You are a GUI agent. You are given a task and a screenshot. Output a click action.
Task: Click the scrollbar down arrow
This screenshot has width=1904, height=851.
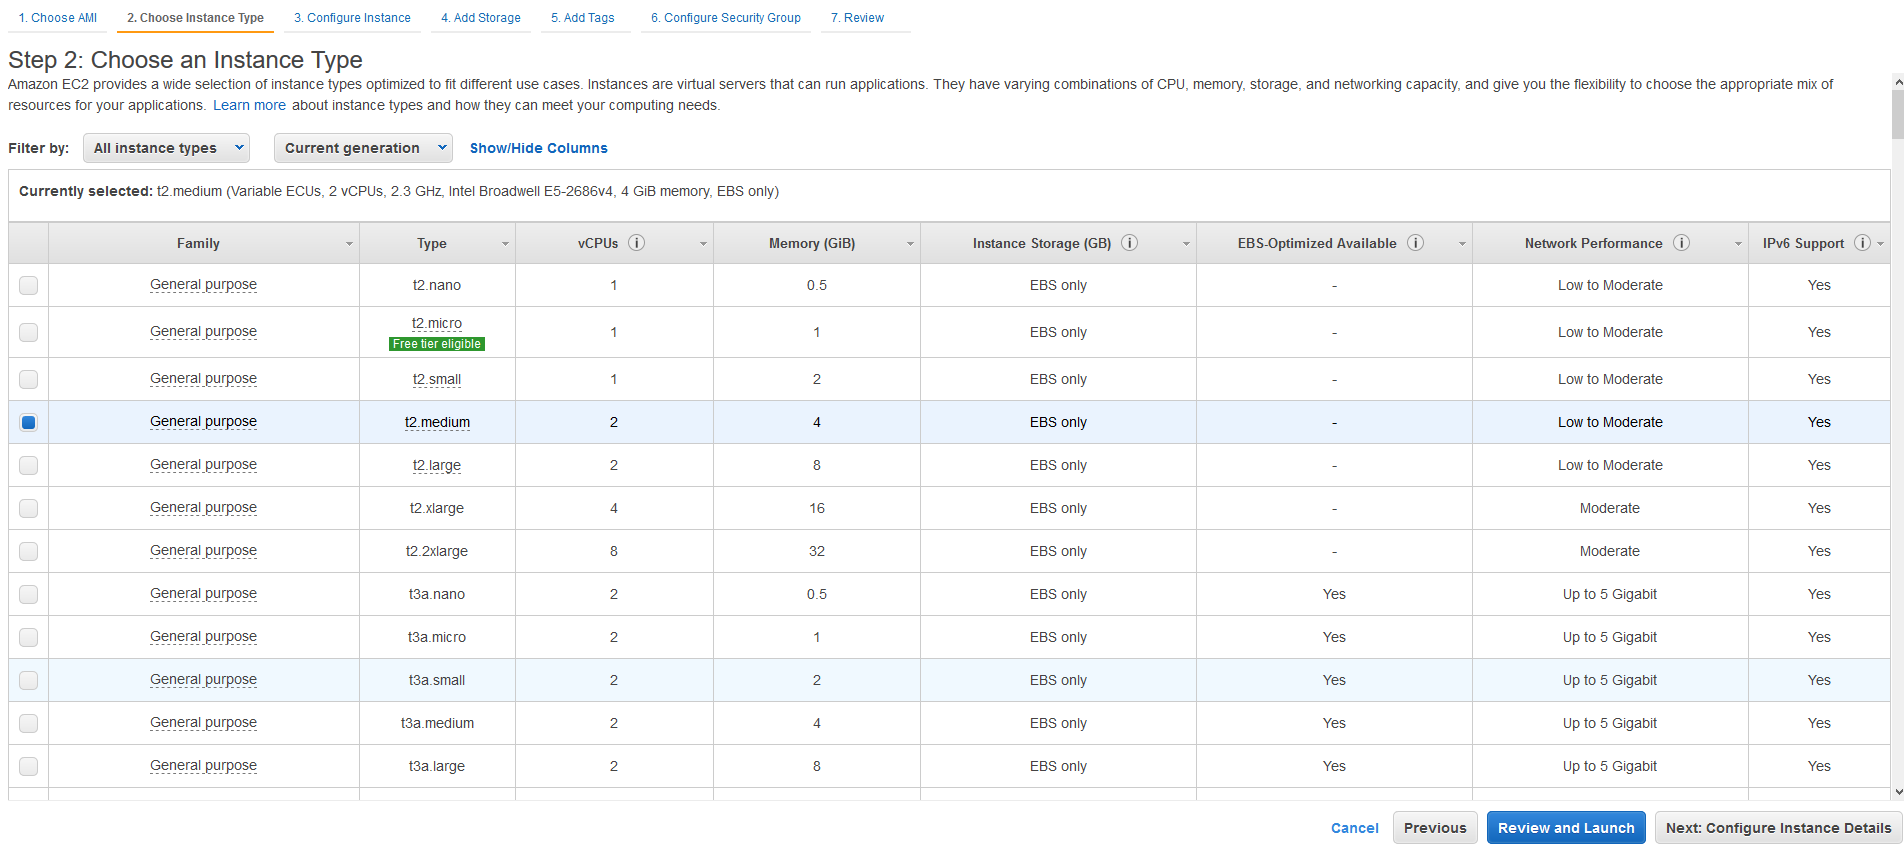pyautogui.click(x=1898, y=792)
